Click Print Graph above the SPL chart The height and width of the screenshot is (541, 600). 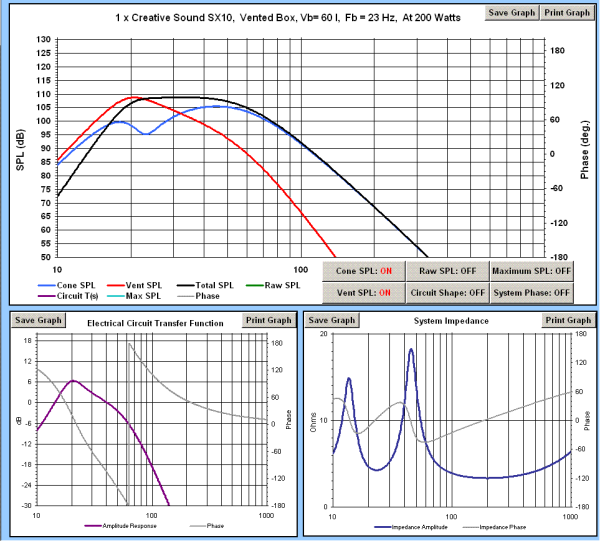coord(566,12)
